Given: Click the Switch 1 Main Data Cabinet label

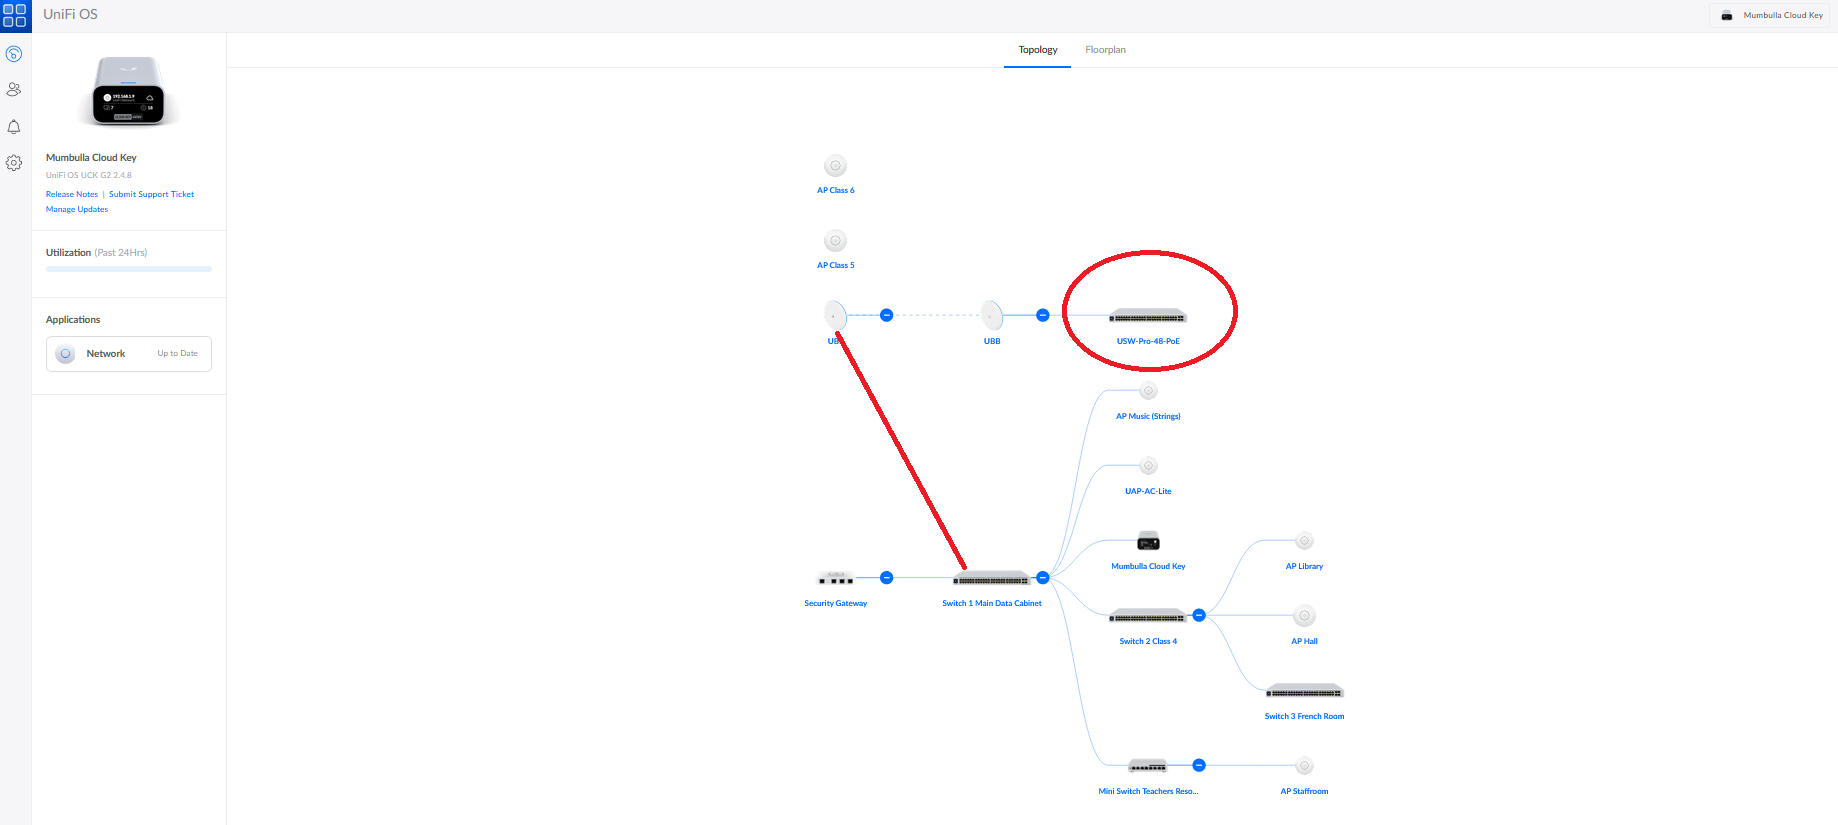Looking at the screenshot, I should [992, 603].
